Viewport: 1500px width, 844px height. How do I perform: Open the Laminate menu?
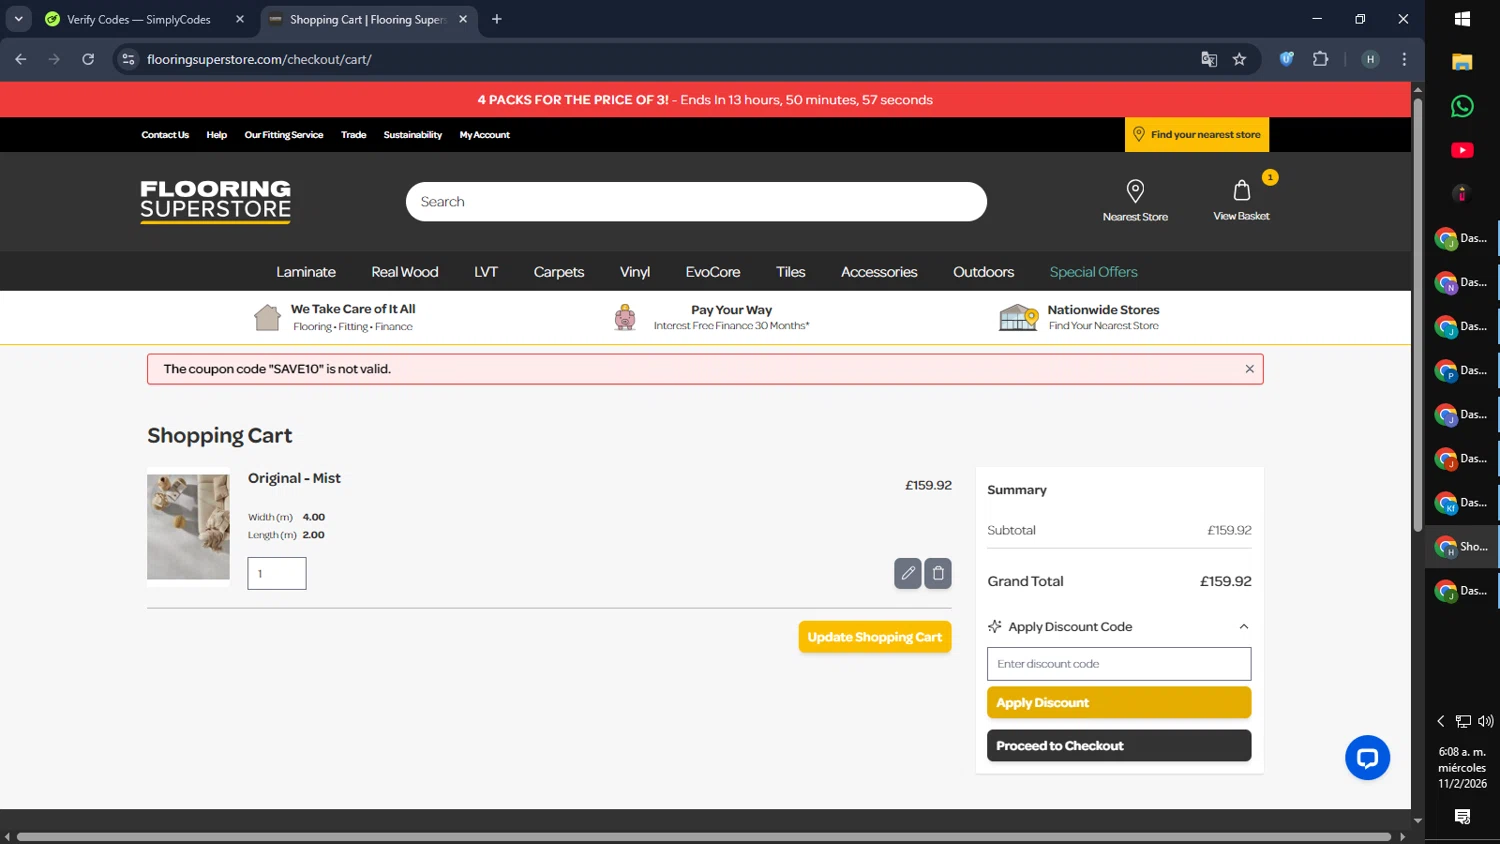point(306,272)
